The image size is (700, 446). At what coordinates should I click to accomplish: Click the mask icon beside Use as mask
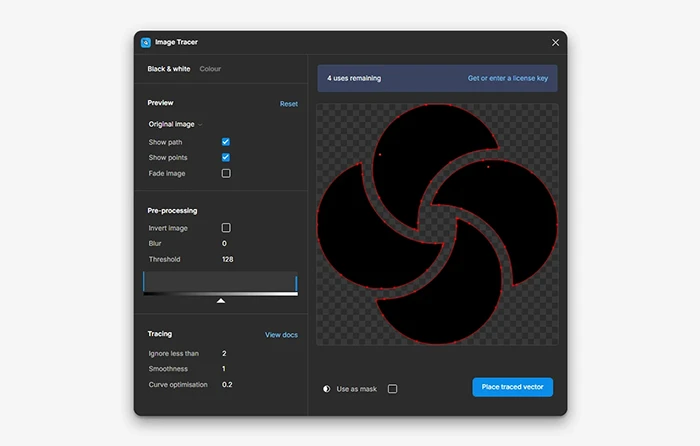coord(327,389)
